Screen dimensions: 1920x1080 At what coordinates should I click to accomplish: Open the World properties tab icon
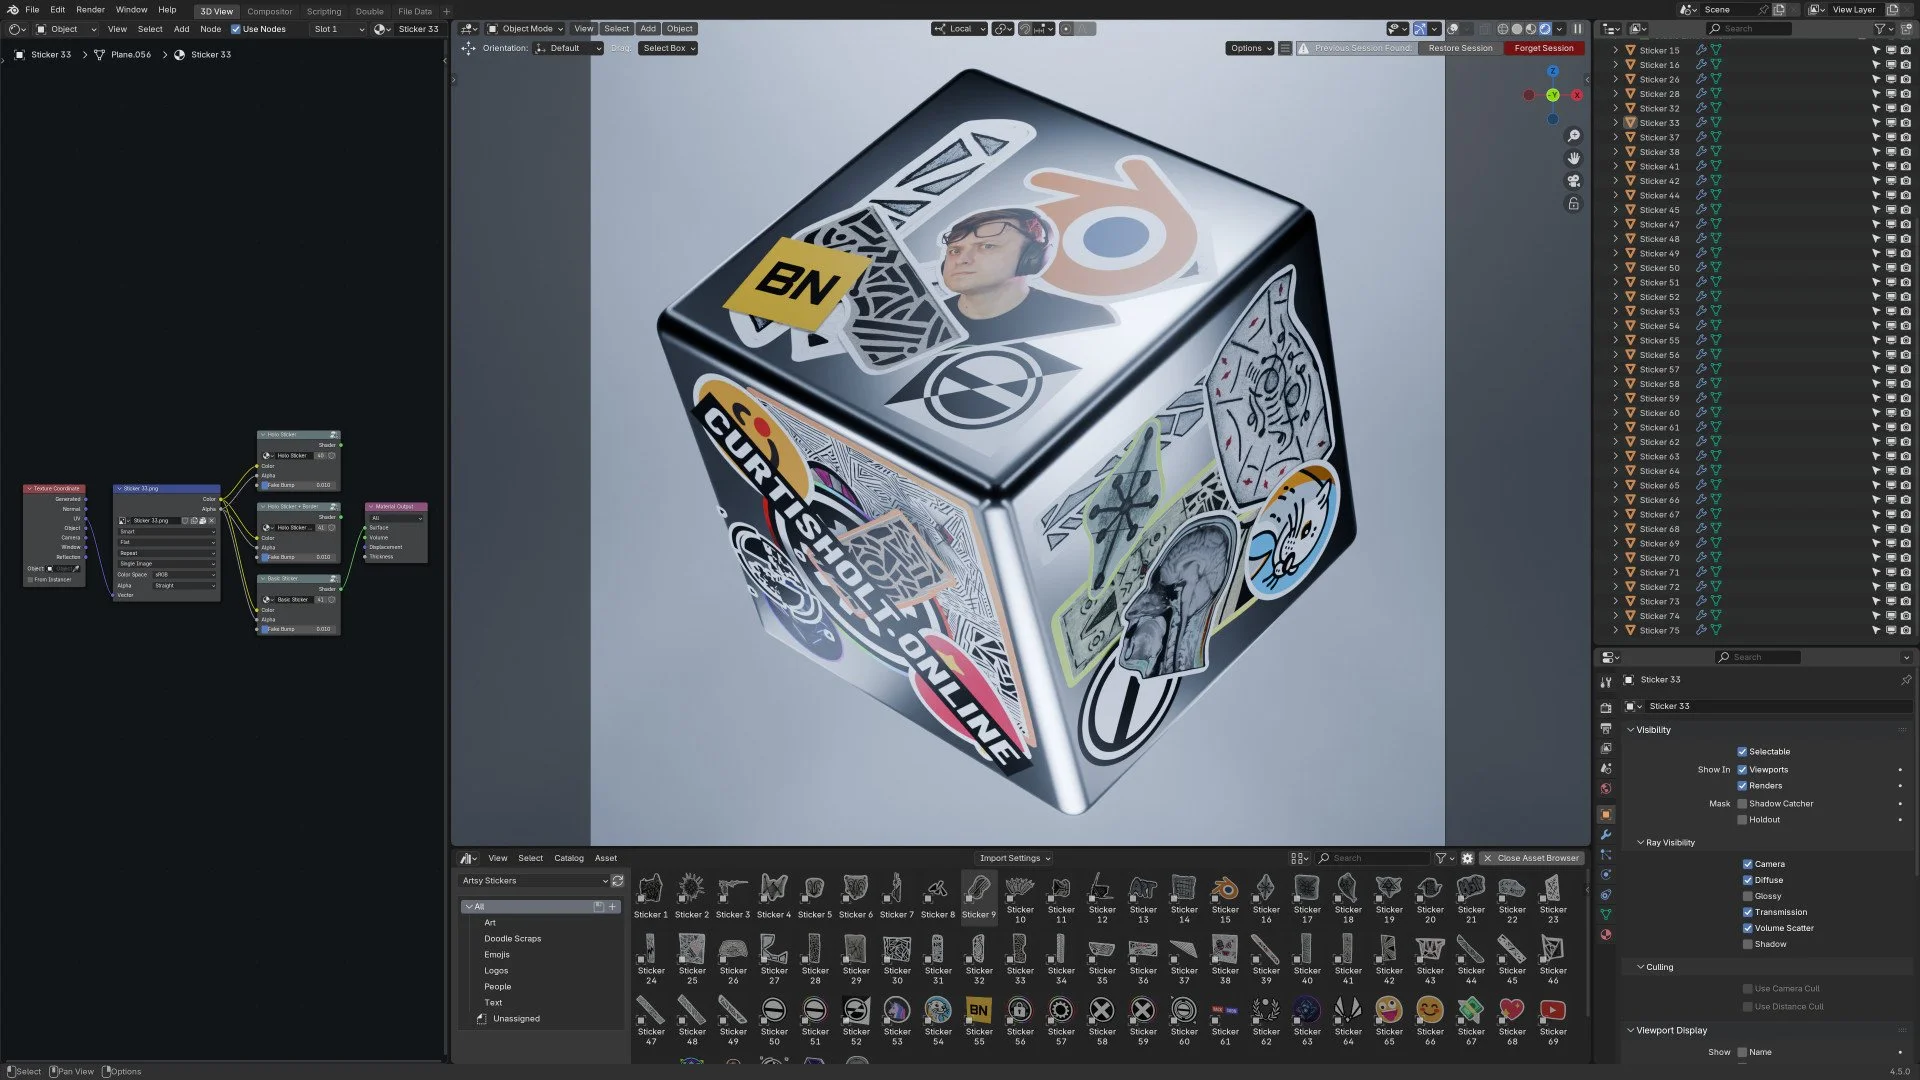(x=1606, y=789)
